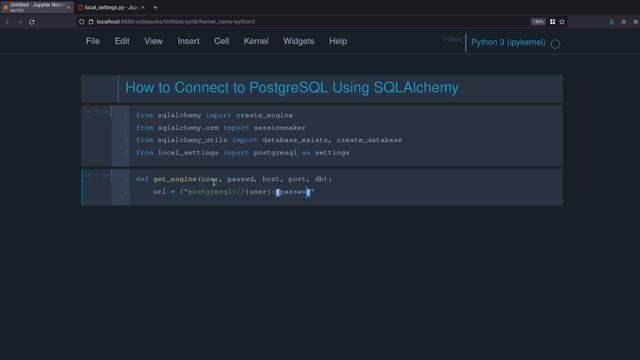Image resolution: width=640 pixels, height=360 pixels.
Task: Open the browser downloads arrow icon
Action: [x=611, y=22]
